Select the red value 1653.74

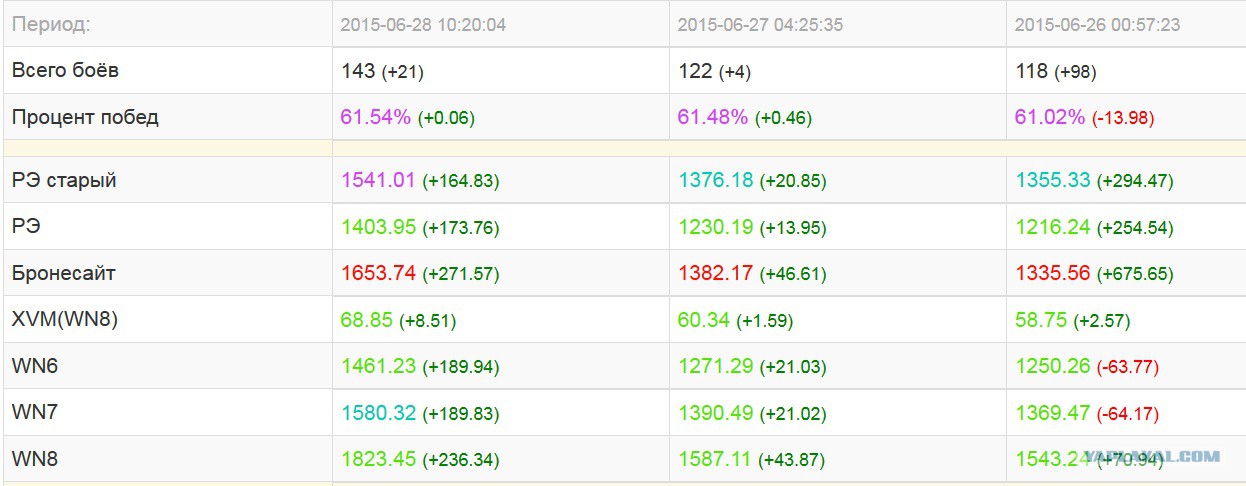click(378, 273)
